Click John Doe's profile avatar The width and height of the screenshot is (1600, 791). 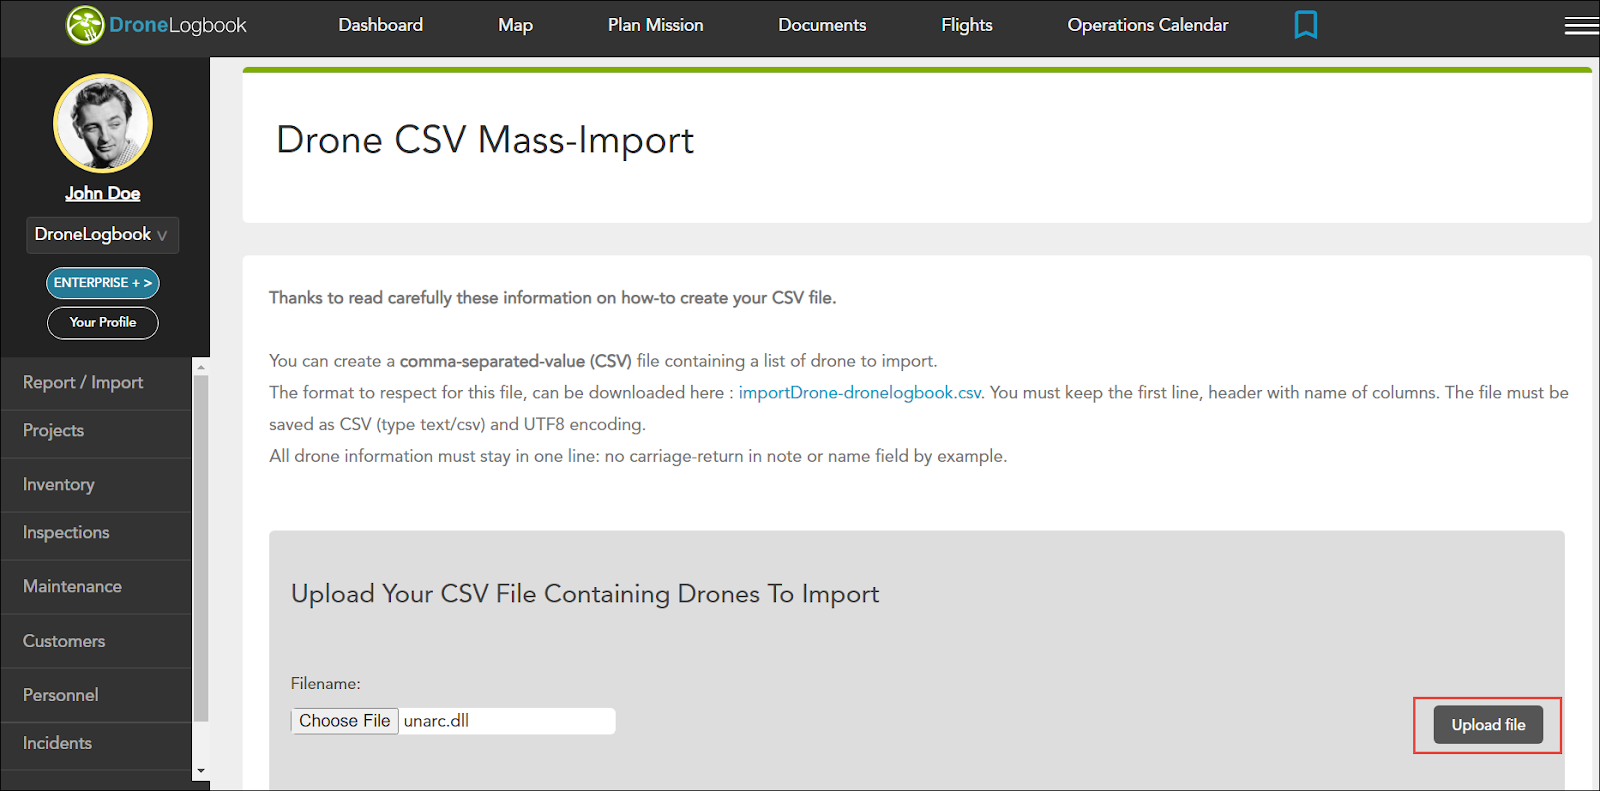point(103,123)
